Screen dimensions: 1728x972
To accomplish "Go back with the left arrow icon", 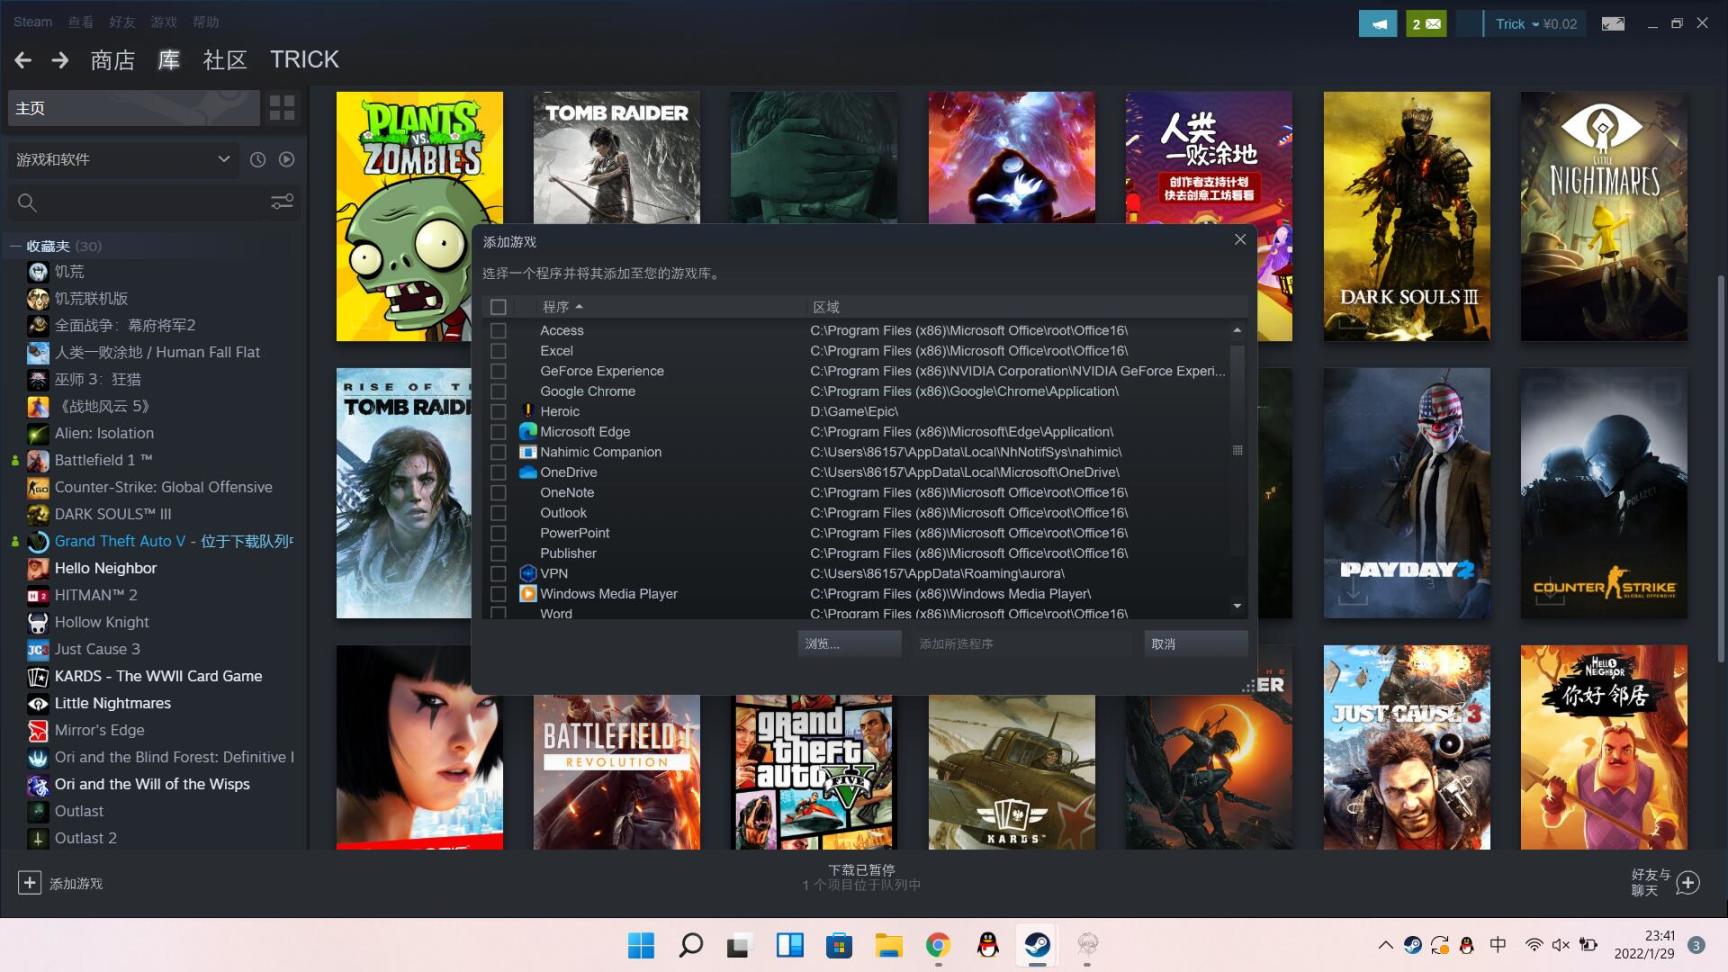I will tap(23, 61).
